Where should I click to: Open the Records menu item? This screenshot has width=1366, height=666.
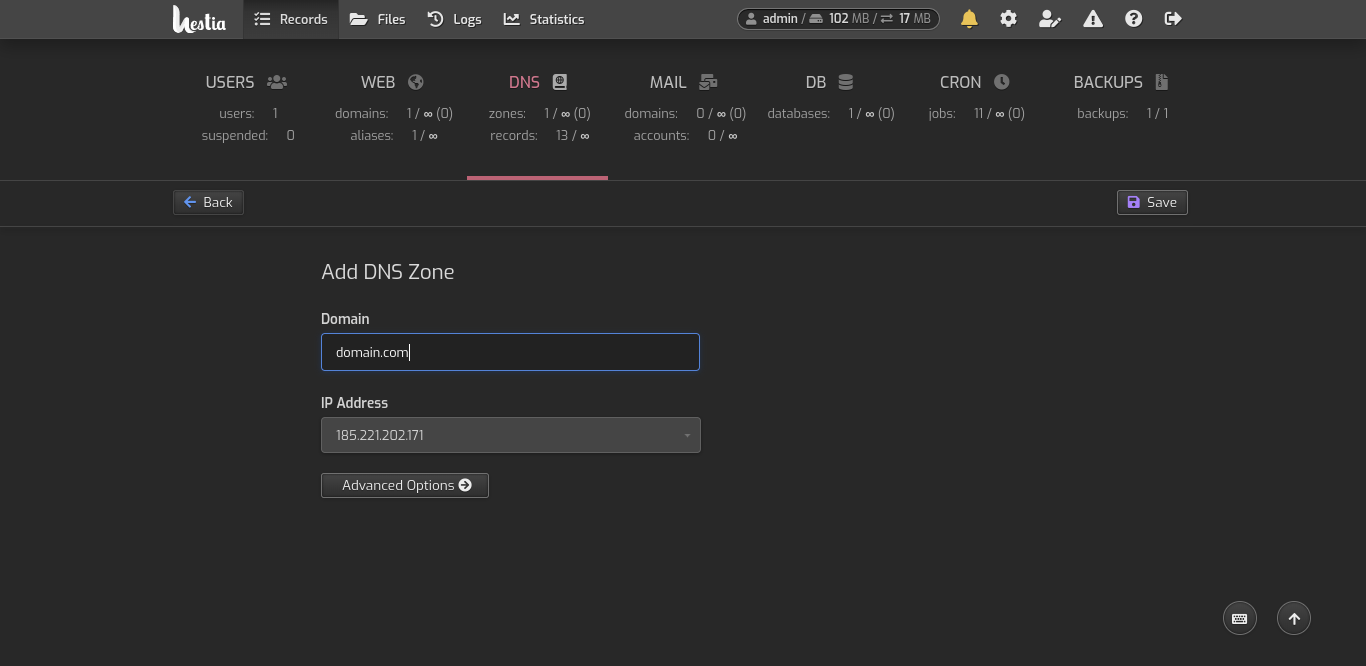click(x=291, y=19)
